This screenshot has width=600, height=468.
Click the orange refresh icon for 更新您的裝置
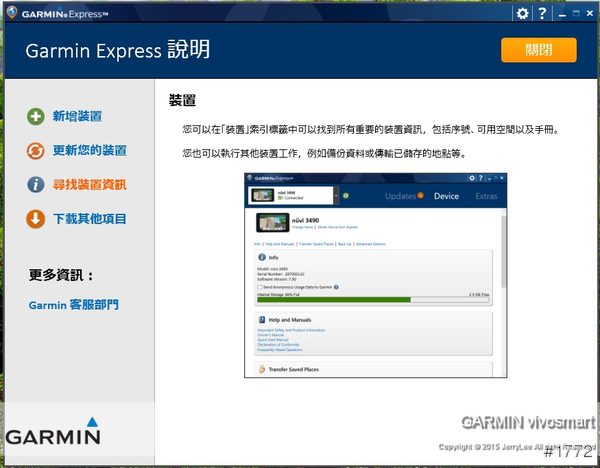36,150
